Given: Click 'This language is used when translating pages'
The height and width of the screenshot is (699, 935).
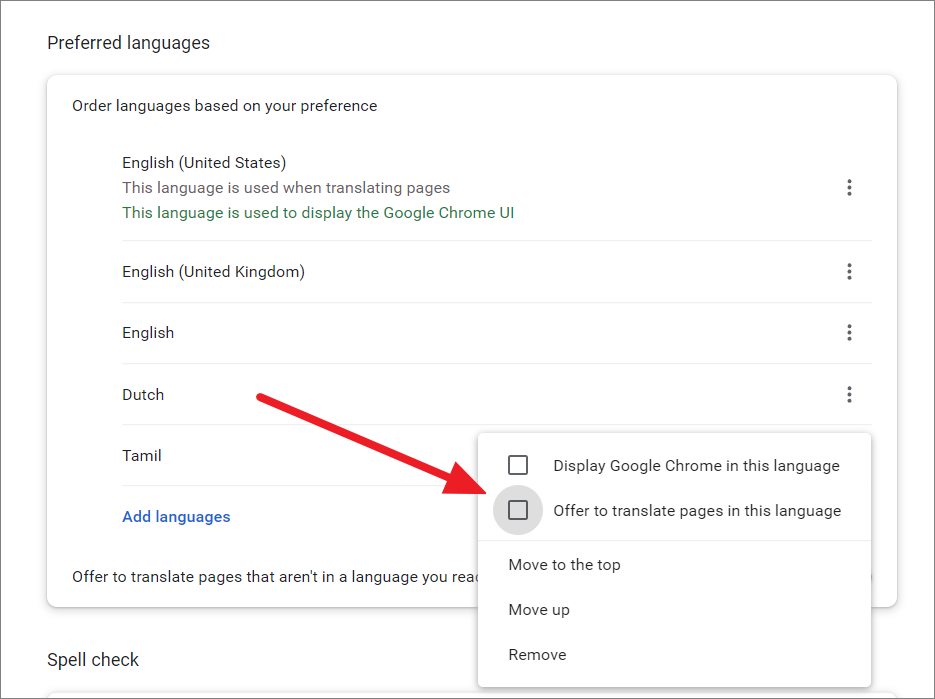Looking at the screenshot, I should pyautogui.click(x=286, y=187).
